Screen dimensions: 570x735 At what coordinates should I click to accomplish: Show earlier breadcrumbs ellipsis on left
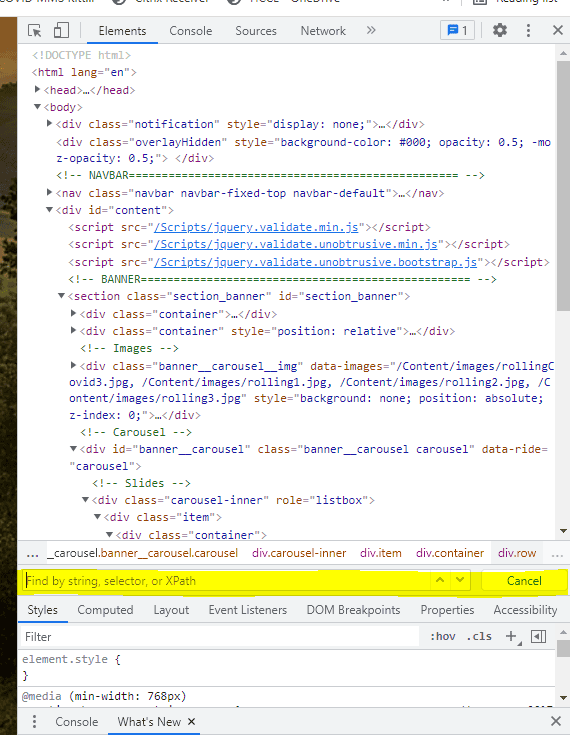click(x=32, y=554)
